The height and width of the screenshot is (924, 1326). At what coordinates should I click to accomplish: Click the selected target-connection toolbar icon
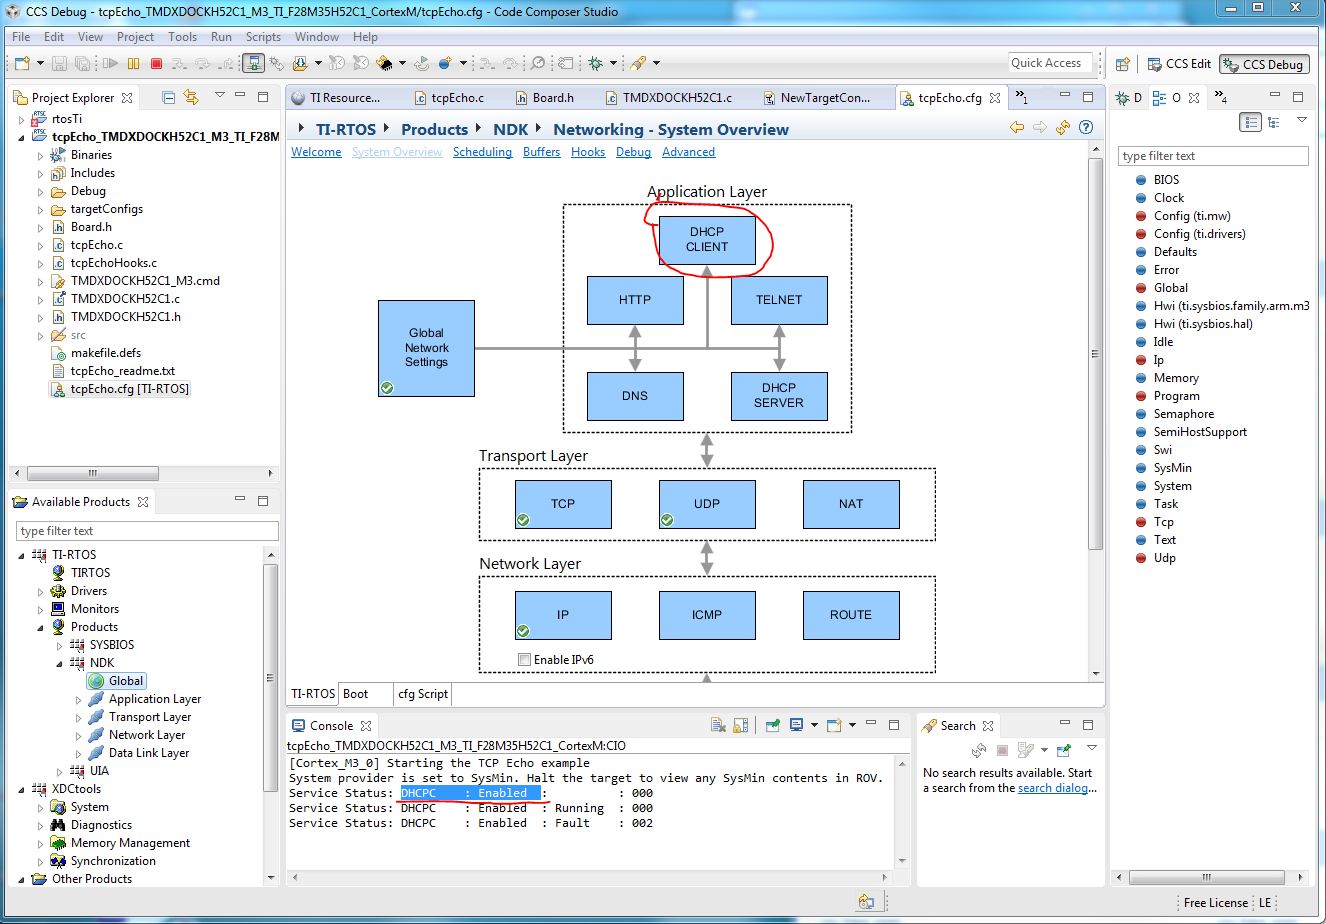253,63
